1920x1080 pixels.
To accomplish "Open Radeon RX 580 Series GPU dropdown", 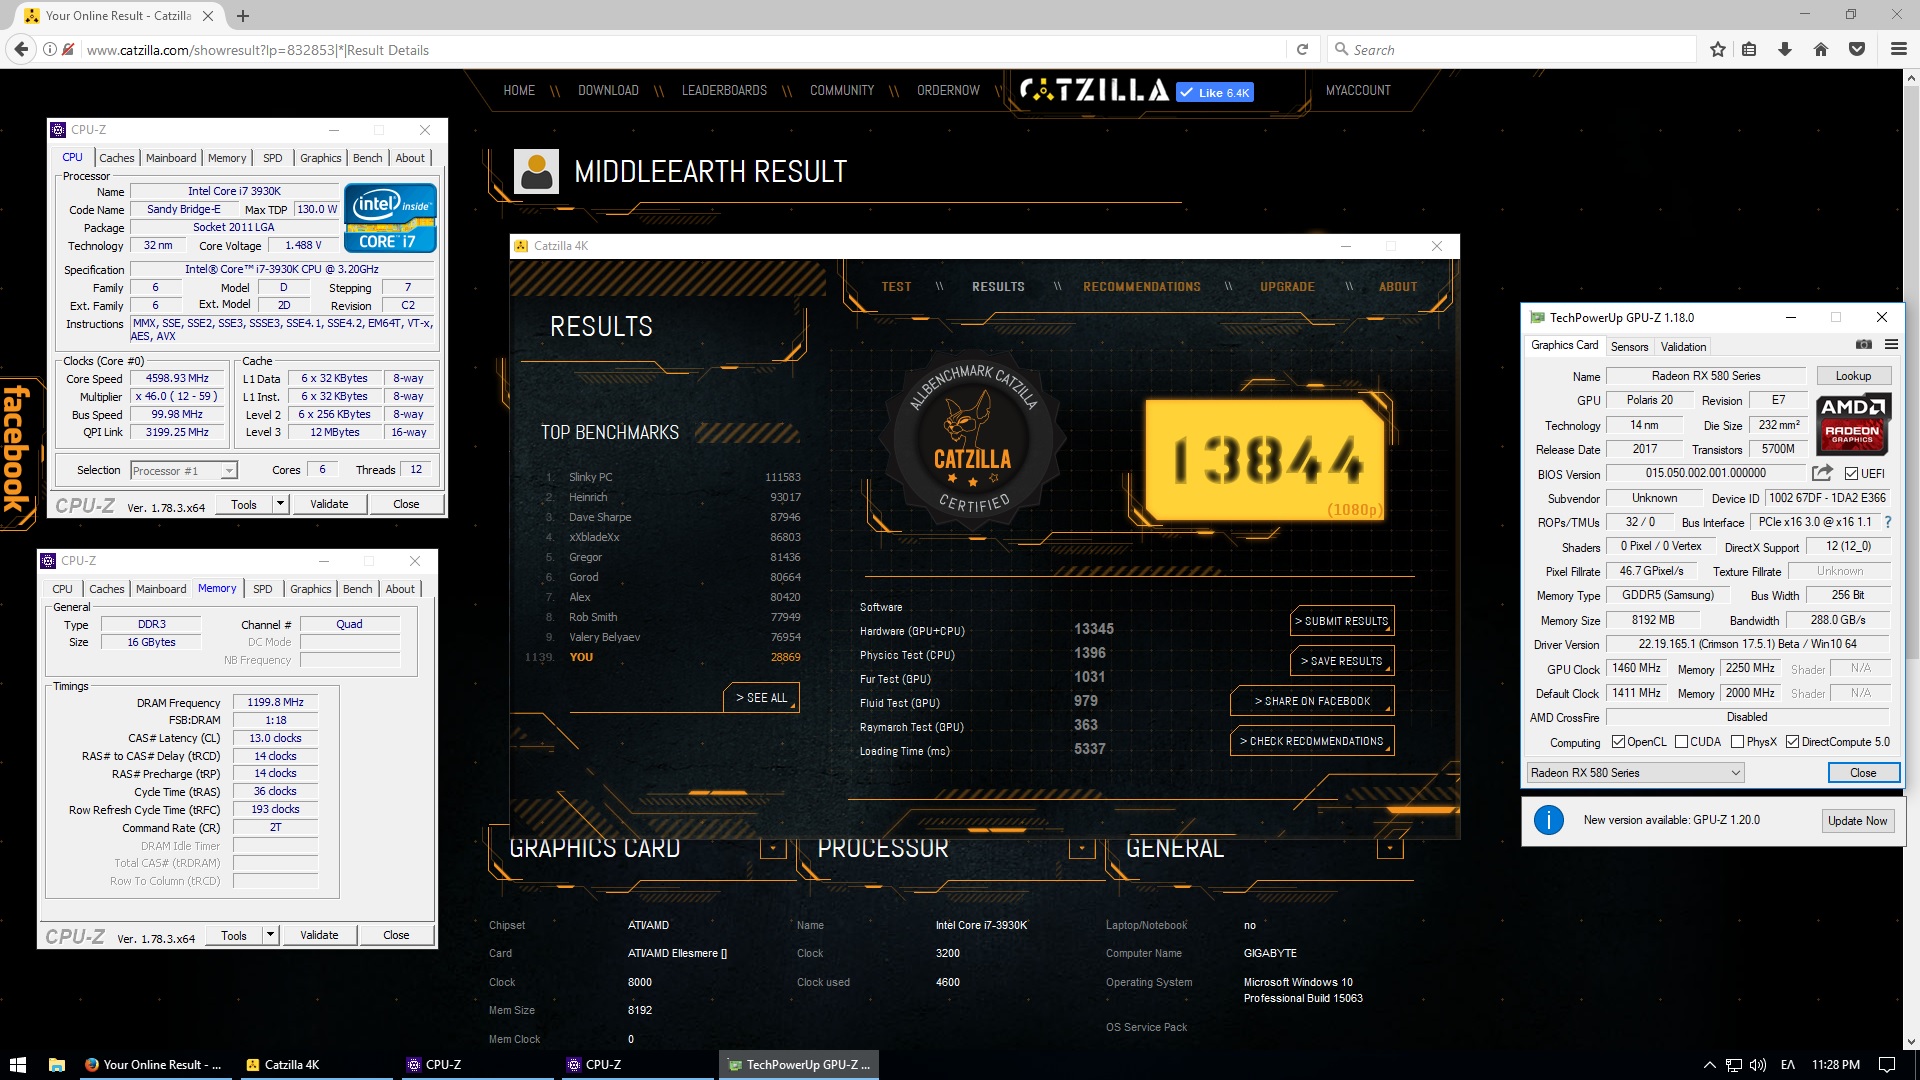I will coord(1635,773).
